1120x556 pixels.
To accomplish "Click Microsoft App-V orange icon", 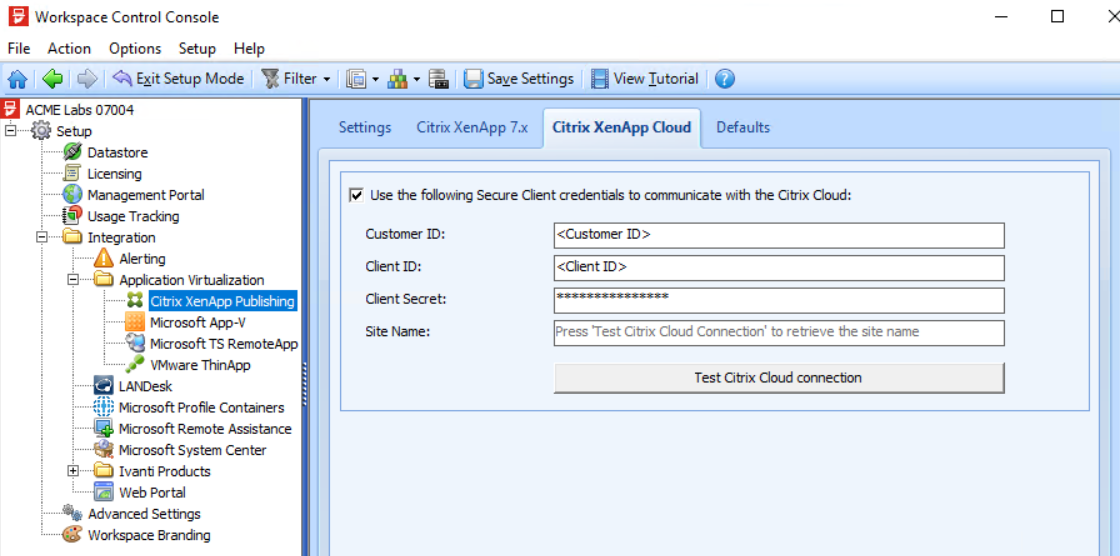I will (x=135, y=322).
